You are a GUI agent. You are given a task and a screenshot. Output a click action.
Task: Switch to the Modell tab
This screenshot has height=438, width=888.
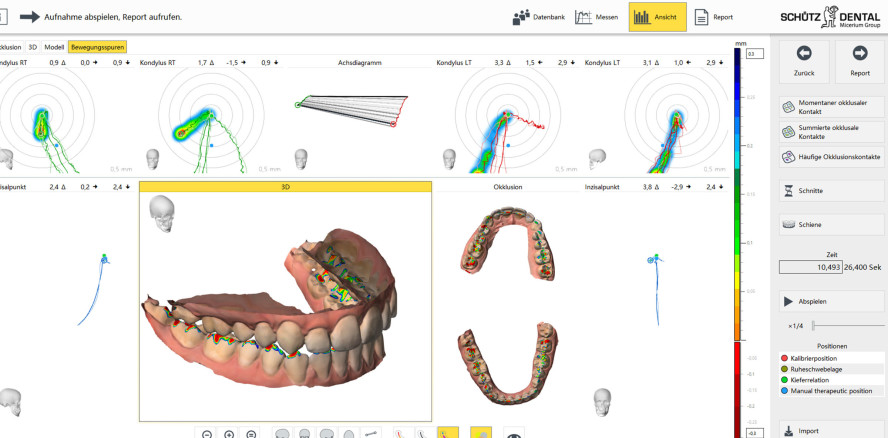(x=54, y=47)
